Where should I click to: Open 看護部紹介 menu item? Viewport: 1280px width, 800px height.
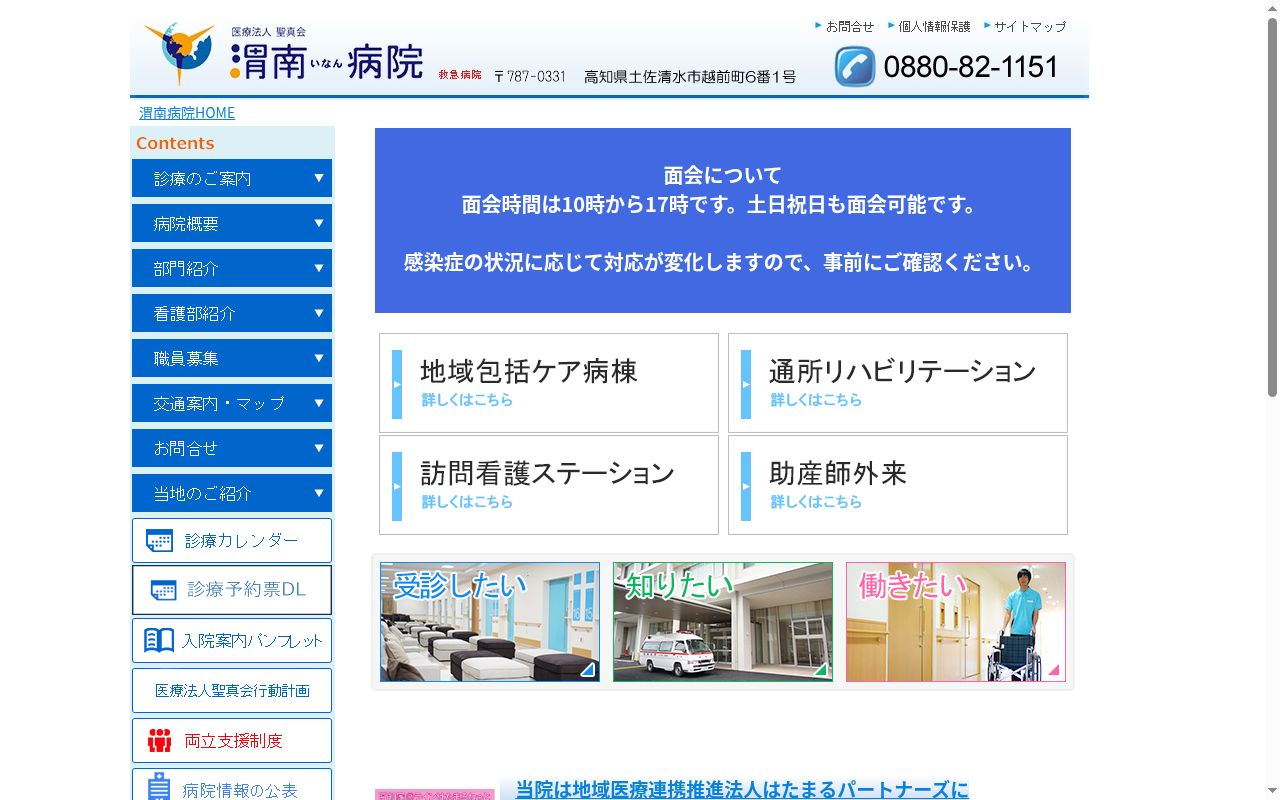pos(232,313)
